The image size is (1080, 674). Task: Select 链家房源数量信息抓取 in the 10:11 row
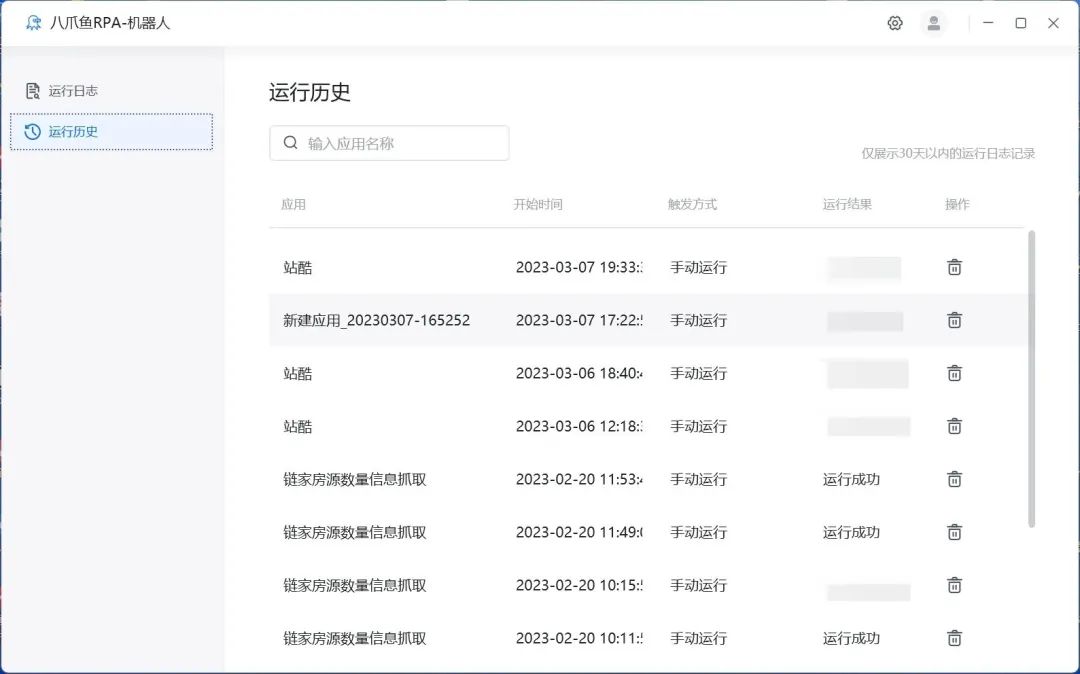(355, 638)
